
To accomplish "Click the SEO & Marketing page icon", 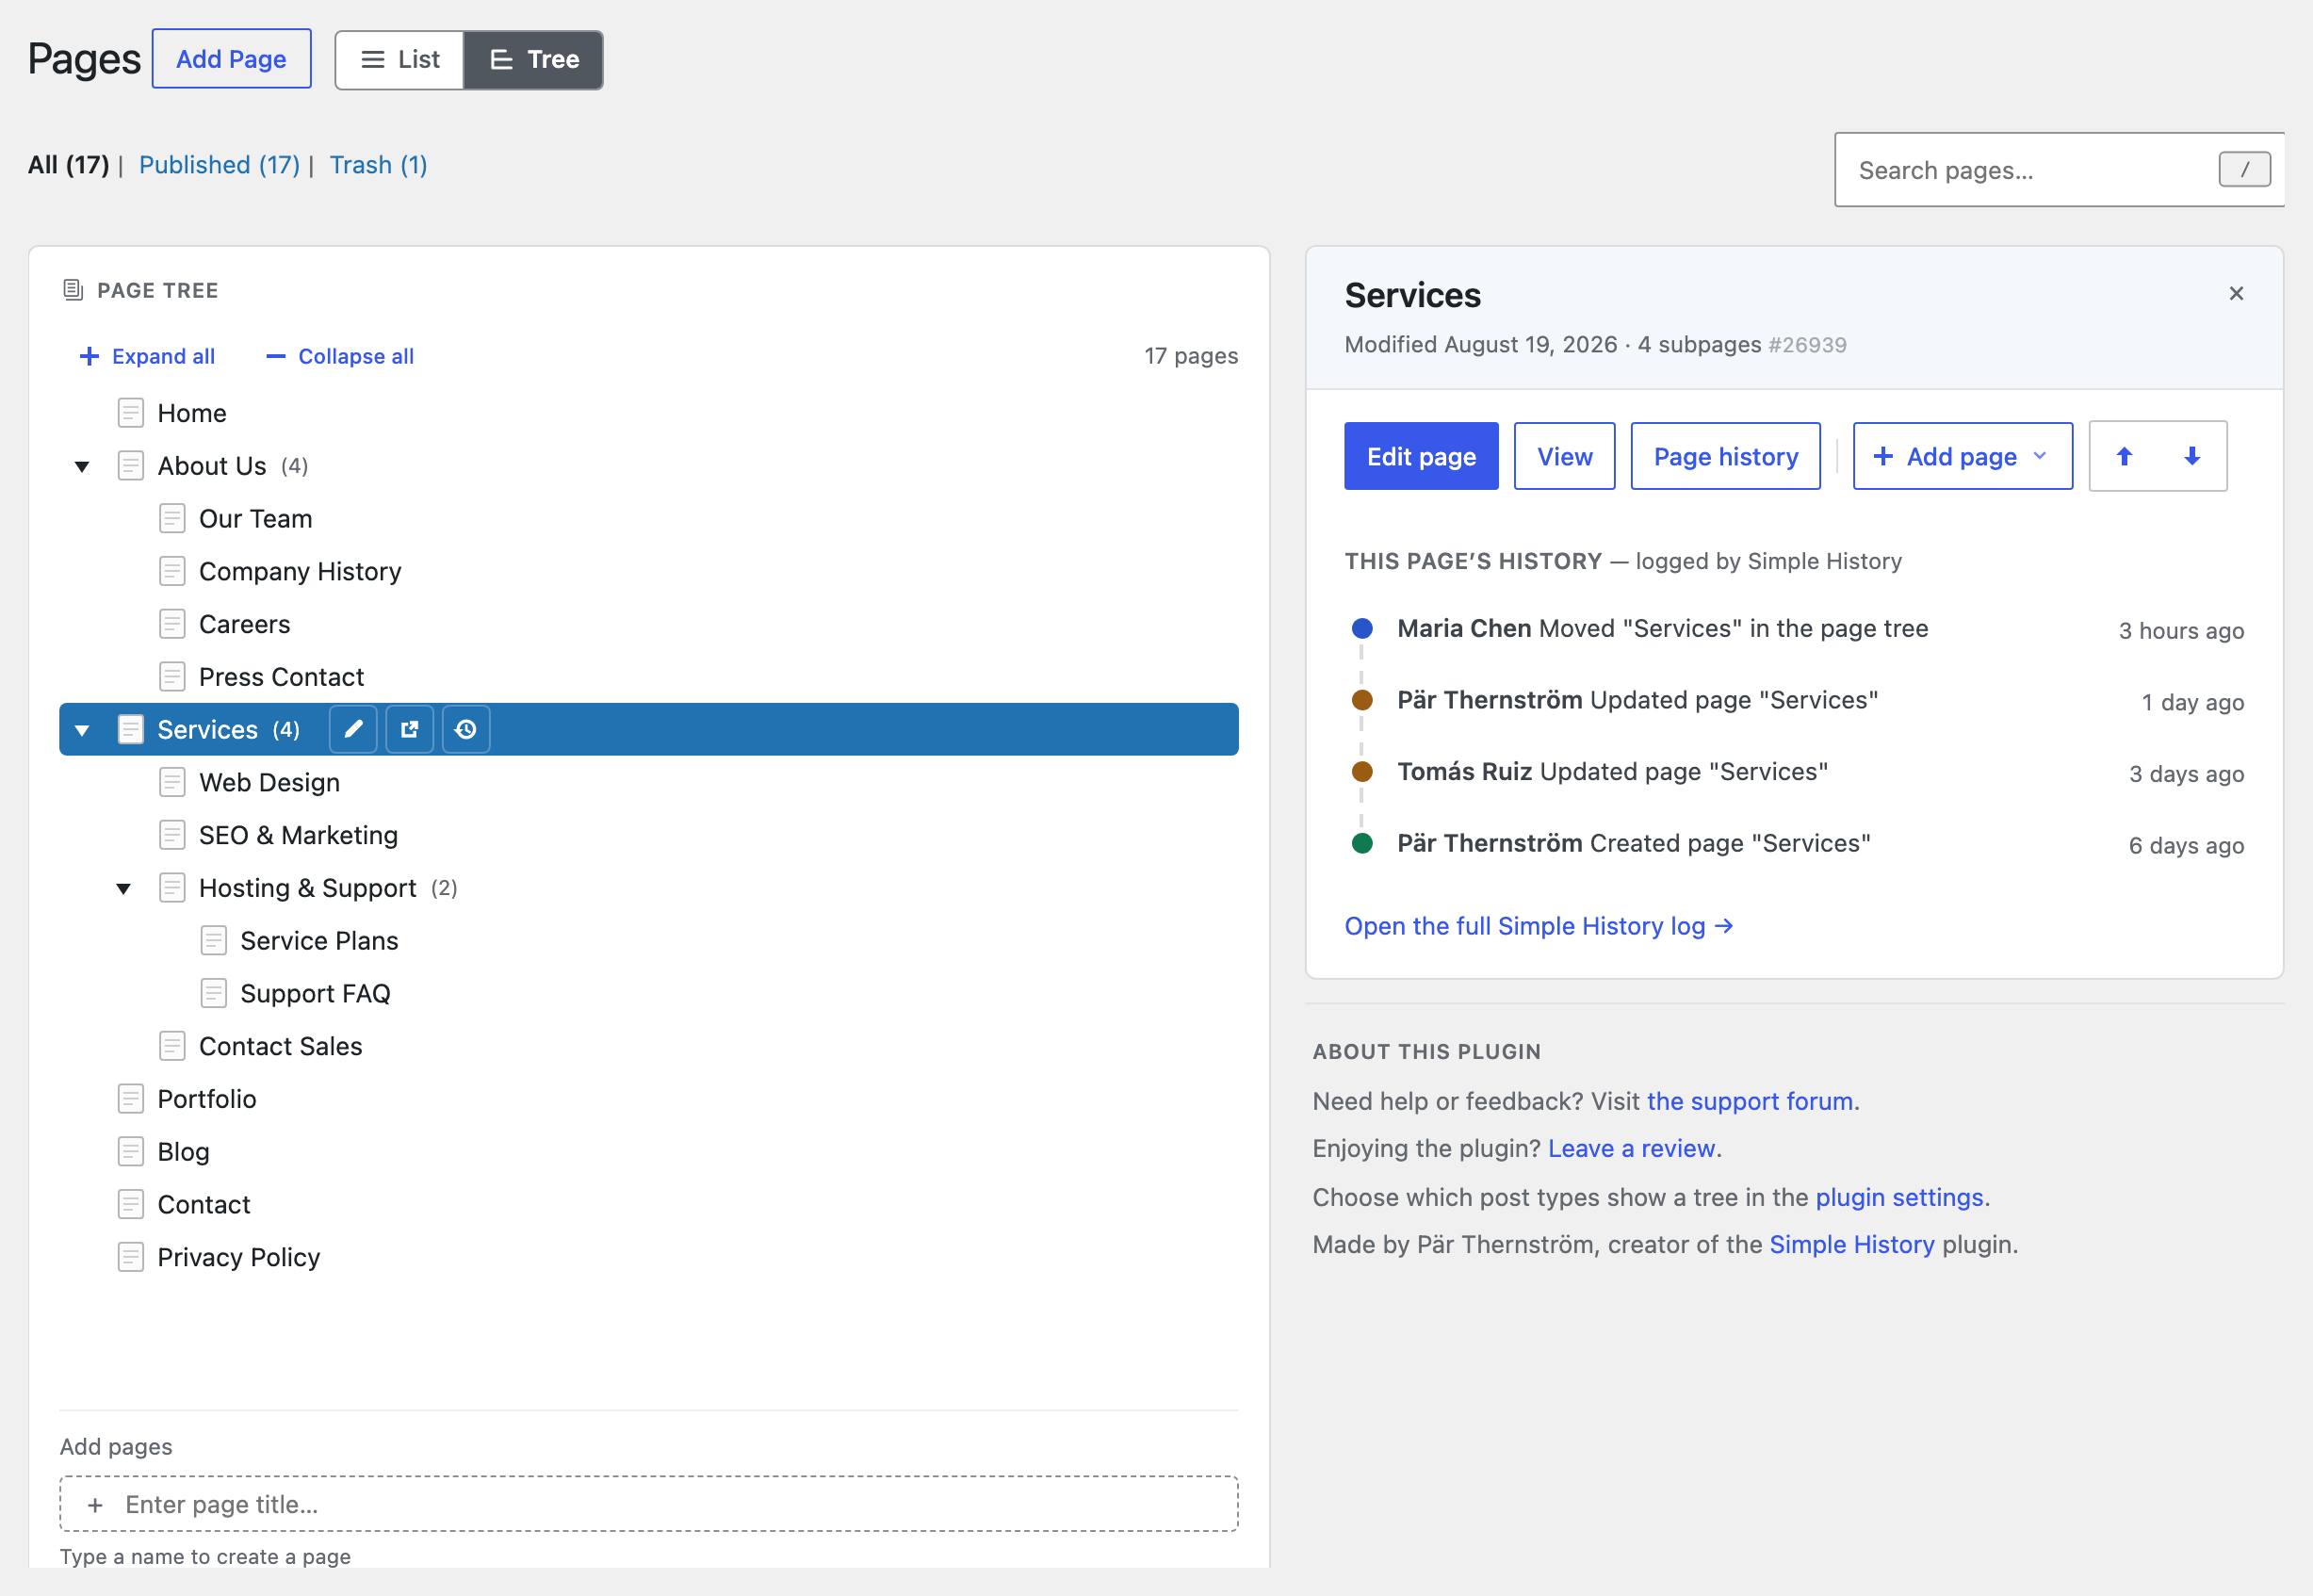I will click(172, 835).
